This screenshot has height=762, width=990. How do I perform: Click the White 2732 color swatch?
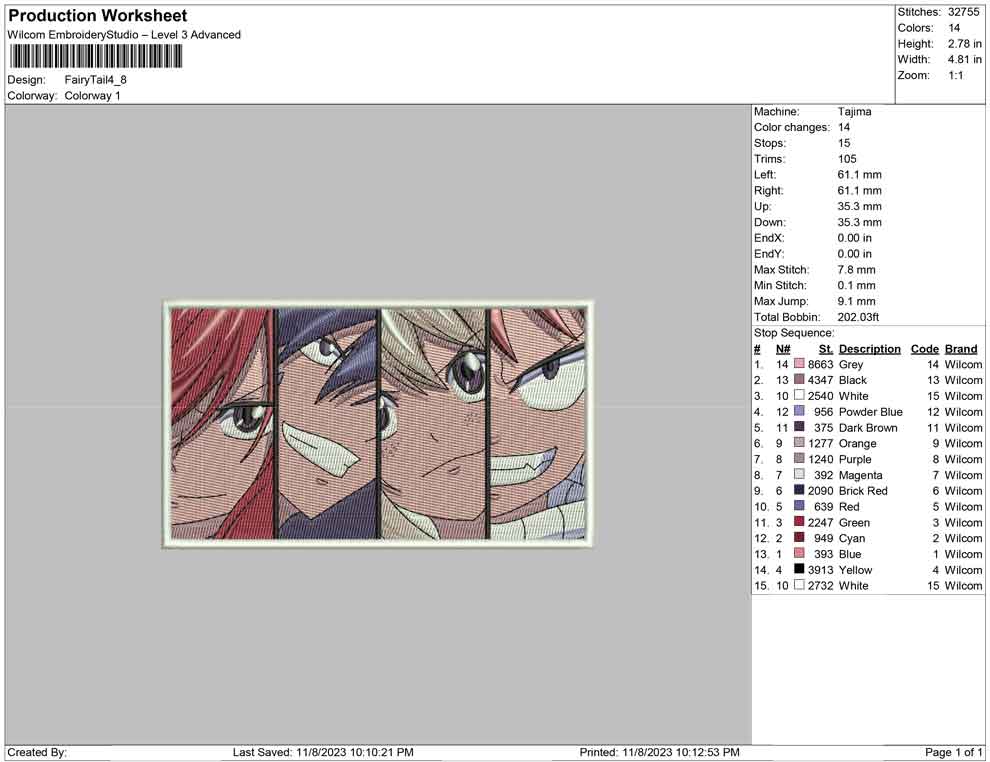(x=799, y=585)
